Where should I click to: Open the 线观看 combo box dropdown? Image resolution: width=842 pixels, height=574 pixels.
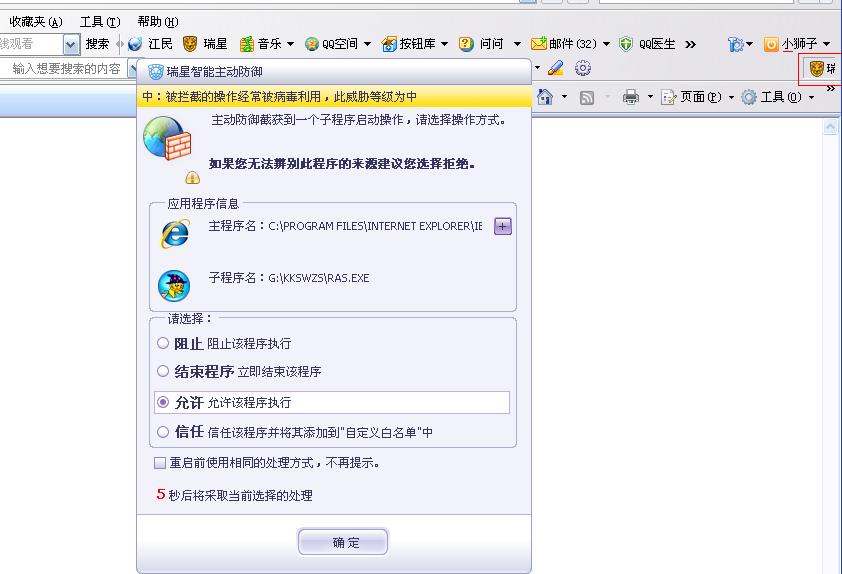click(x=71, y=45)
